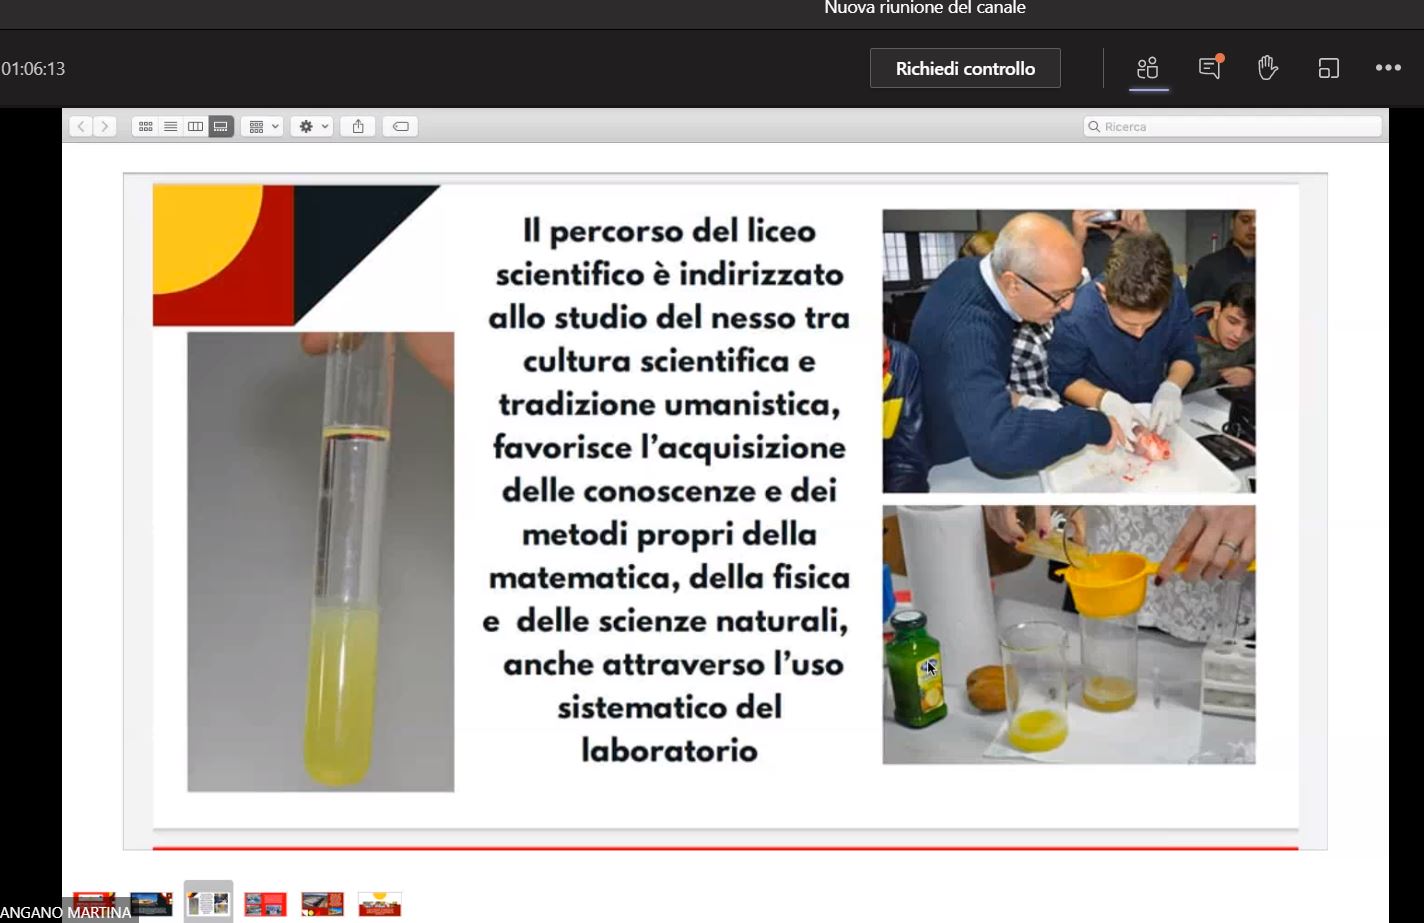
Task: Select the last thumbnail with yellow sun
Action: coord(380,904)
